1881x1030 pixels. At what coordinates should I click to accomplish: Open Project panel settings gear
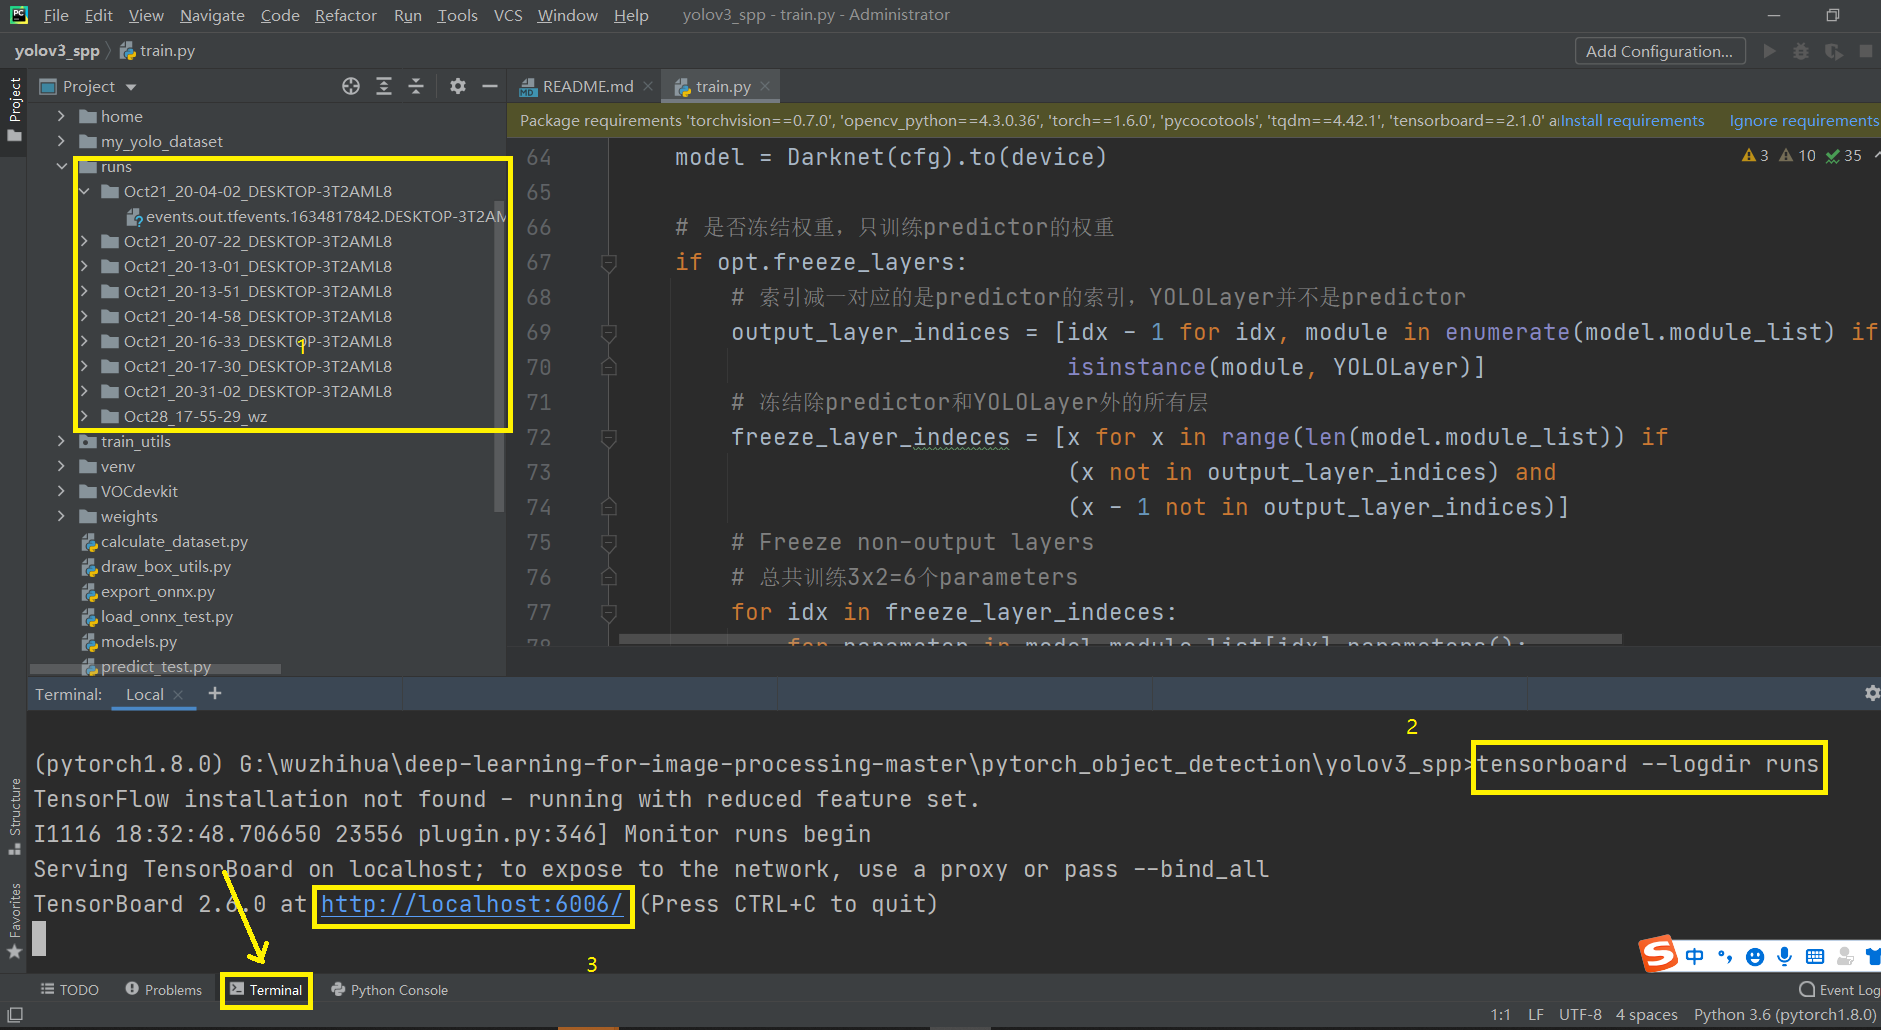coord(458,86)
